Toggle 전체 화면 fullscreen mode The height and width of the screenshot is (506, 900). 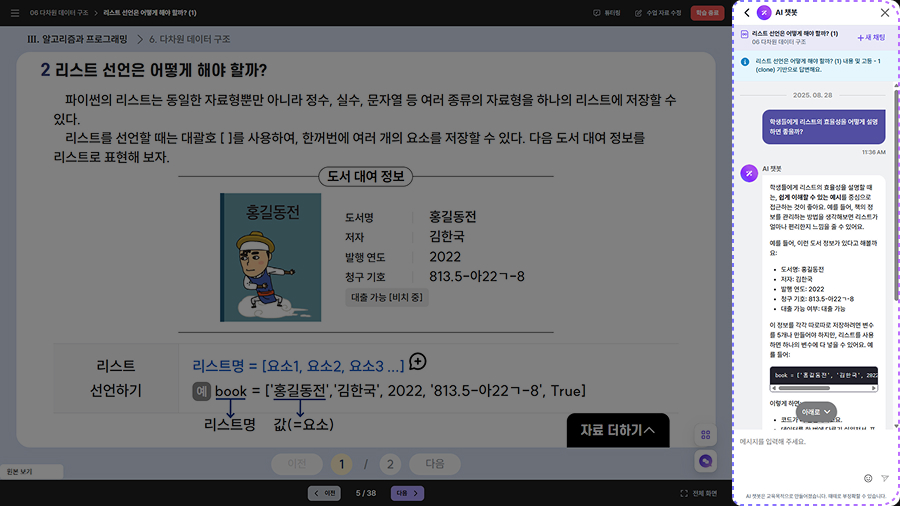[698, 493]
